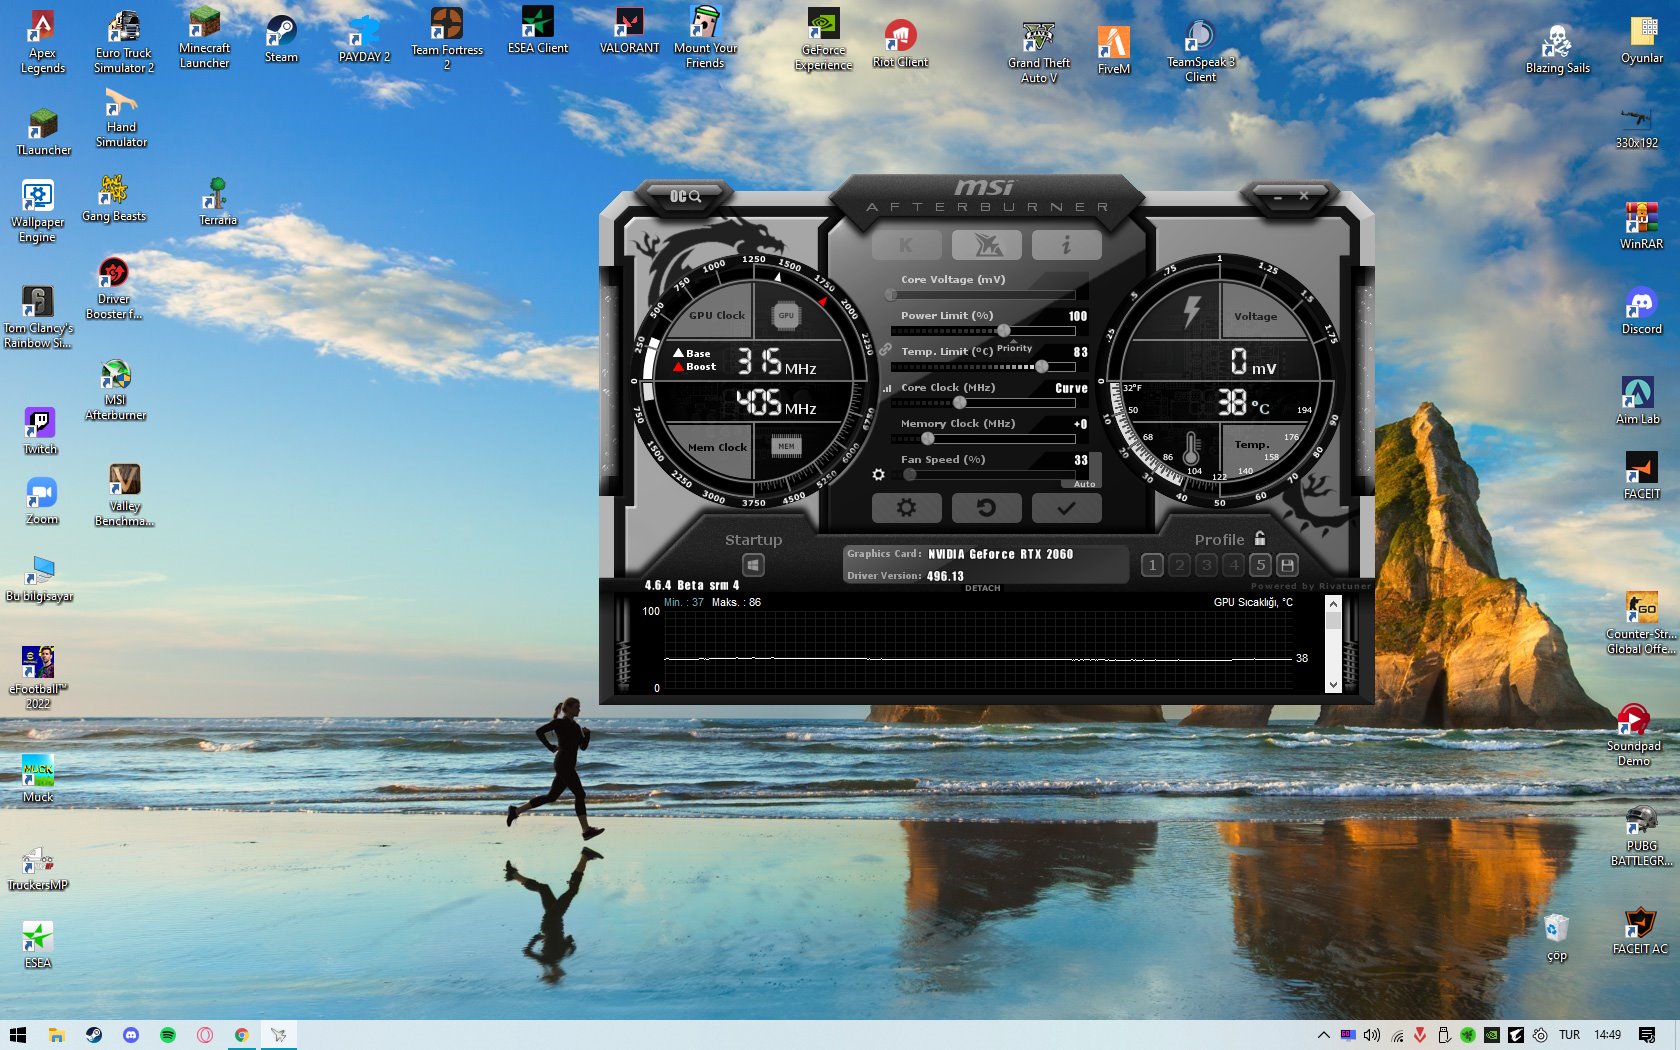Viewport: 1680px width, 1050px height.
Task: Toggle the power and temp link icon
Action: [885, 349]
